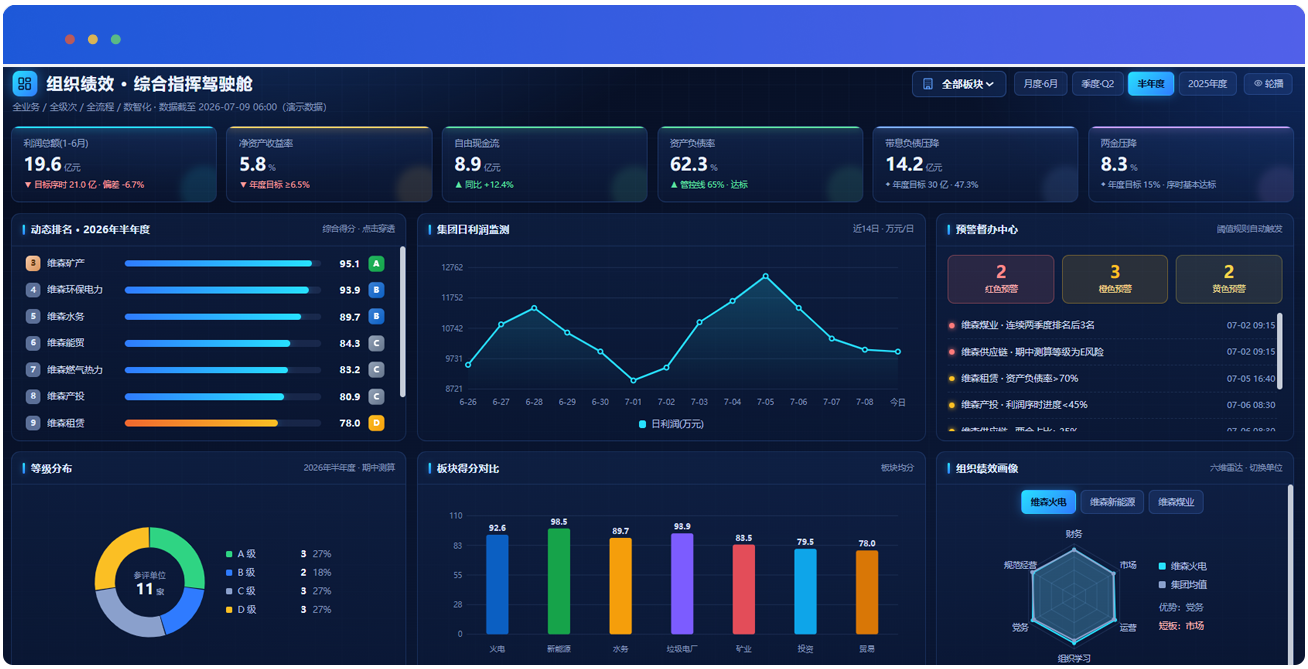The image size is (1308, 669).
Task: Click rank number 3 badge for 维森矿产
Action: pyautogui.click(x=33, y=264)
